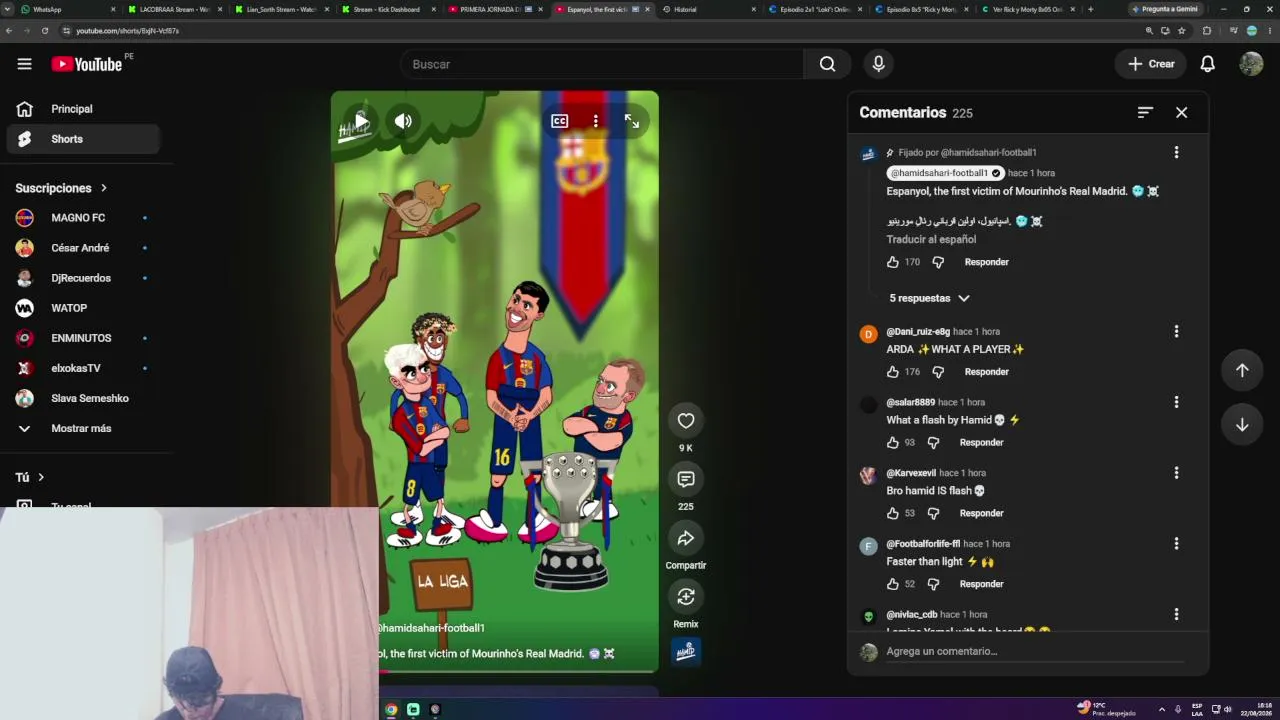
Task: Open the @hamidsahari-football1 author badge in comments
Action: tap(945, 173)
